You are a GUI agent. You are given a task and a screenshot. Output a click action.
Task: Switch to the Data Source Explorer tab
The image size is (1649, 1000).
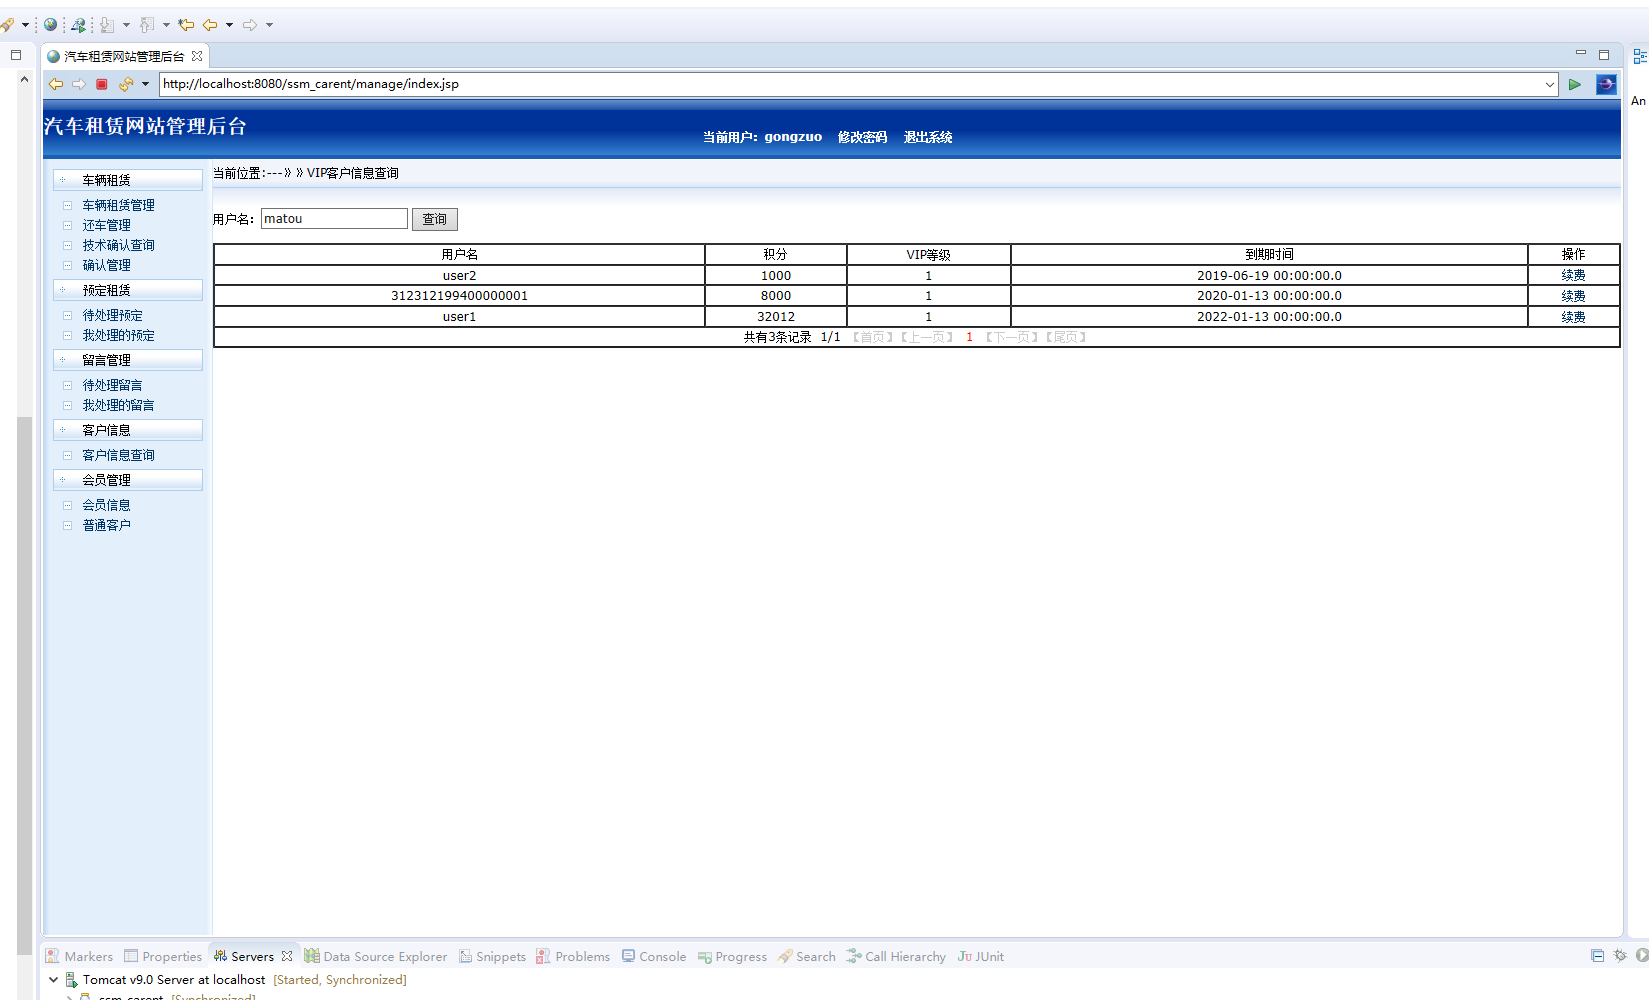[376, 956]
